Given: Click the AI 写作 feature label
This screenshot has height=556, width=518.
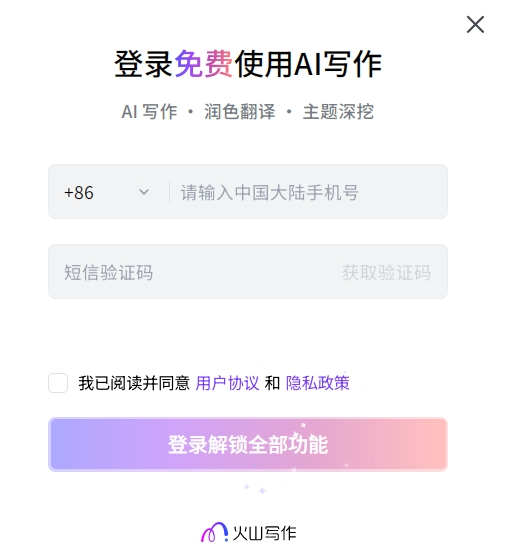Looking at the screenshot, I should point(149,112).
